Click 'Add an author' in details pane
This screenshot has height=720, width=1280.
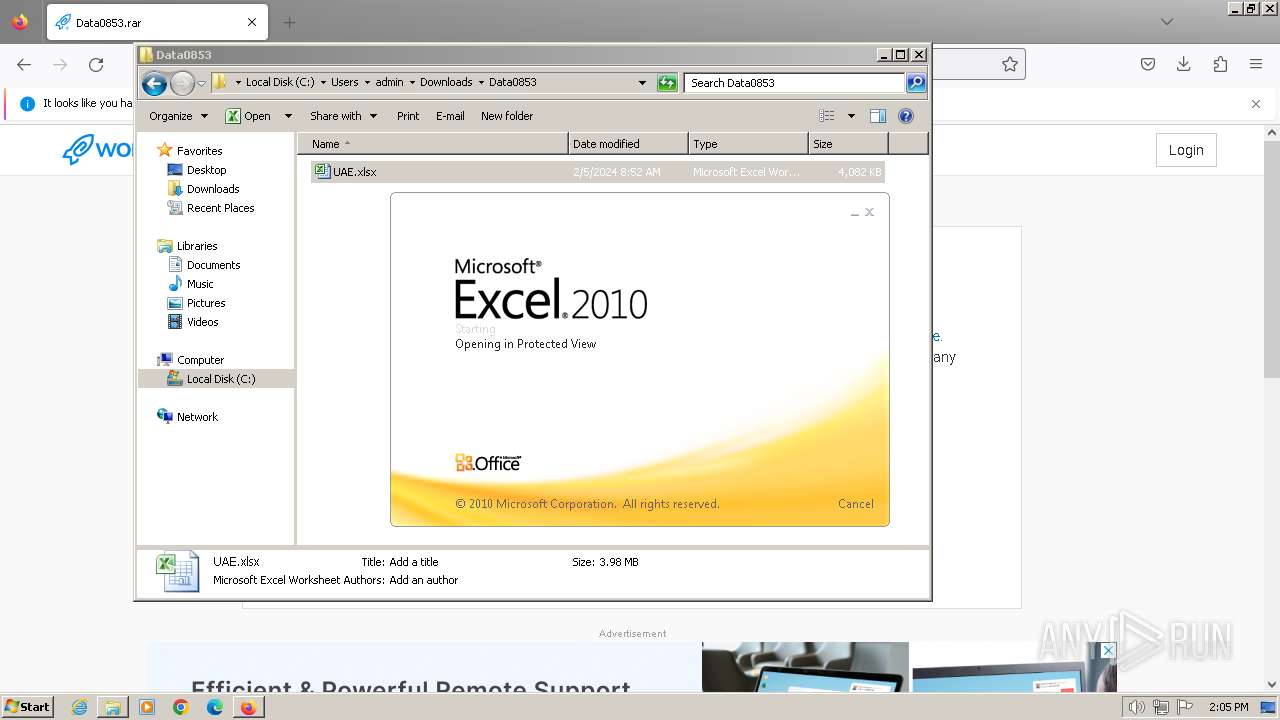(423, 580)
